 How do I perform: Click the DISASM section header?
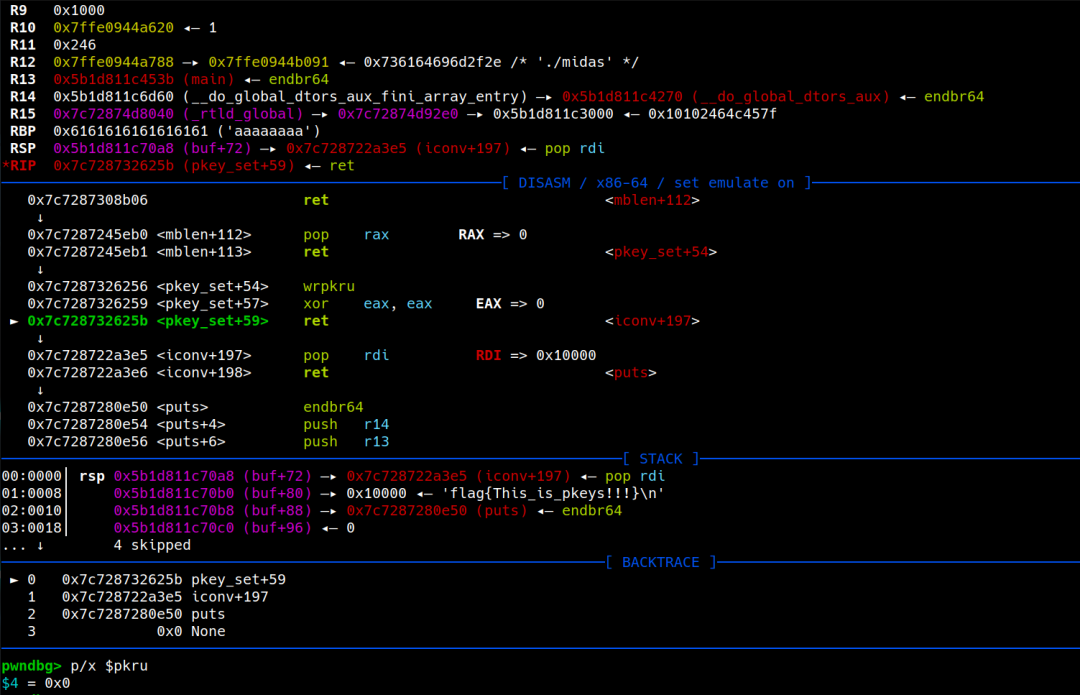656,183
